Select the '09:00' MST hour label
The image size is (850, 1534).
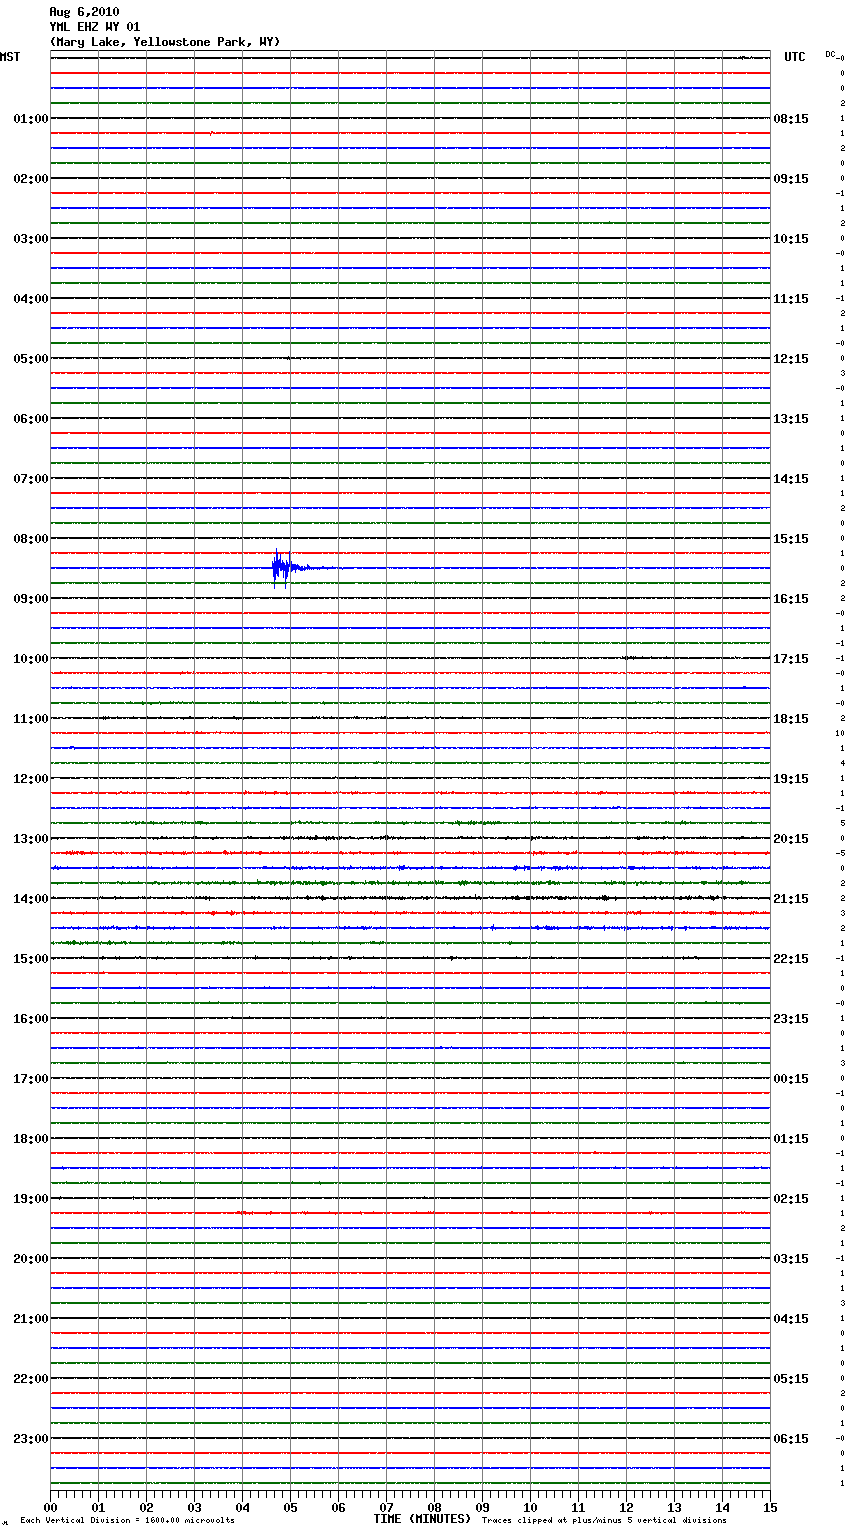coord(31,599)
